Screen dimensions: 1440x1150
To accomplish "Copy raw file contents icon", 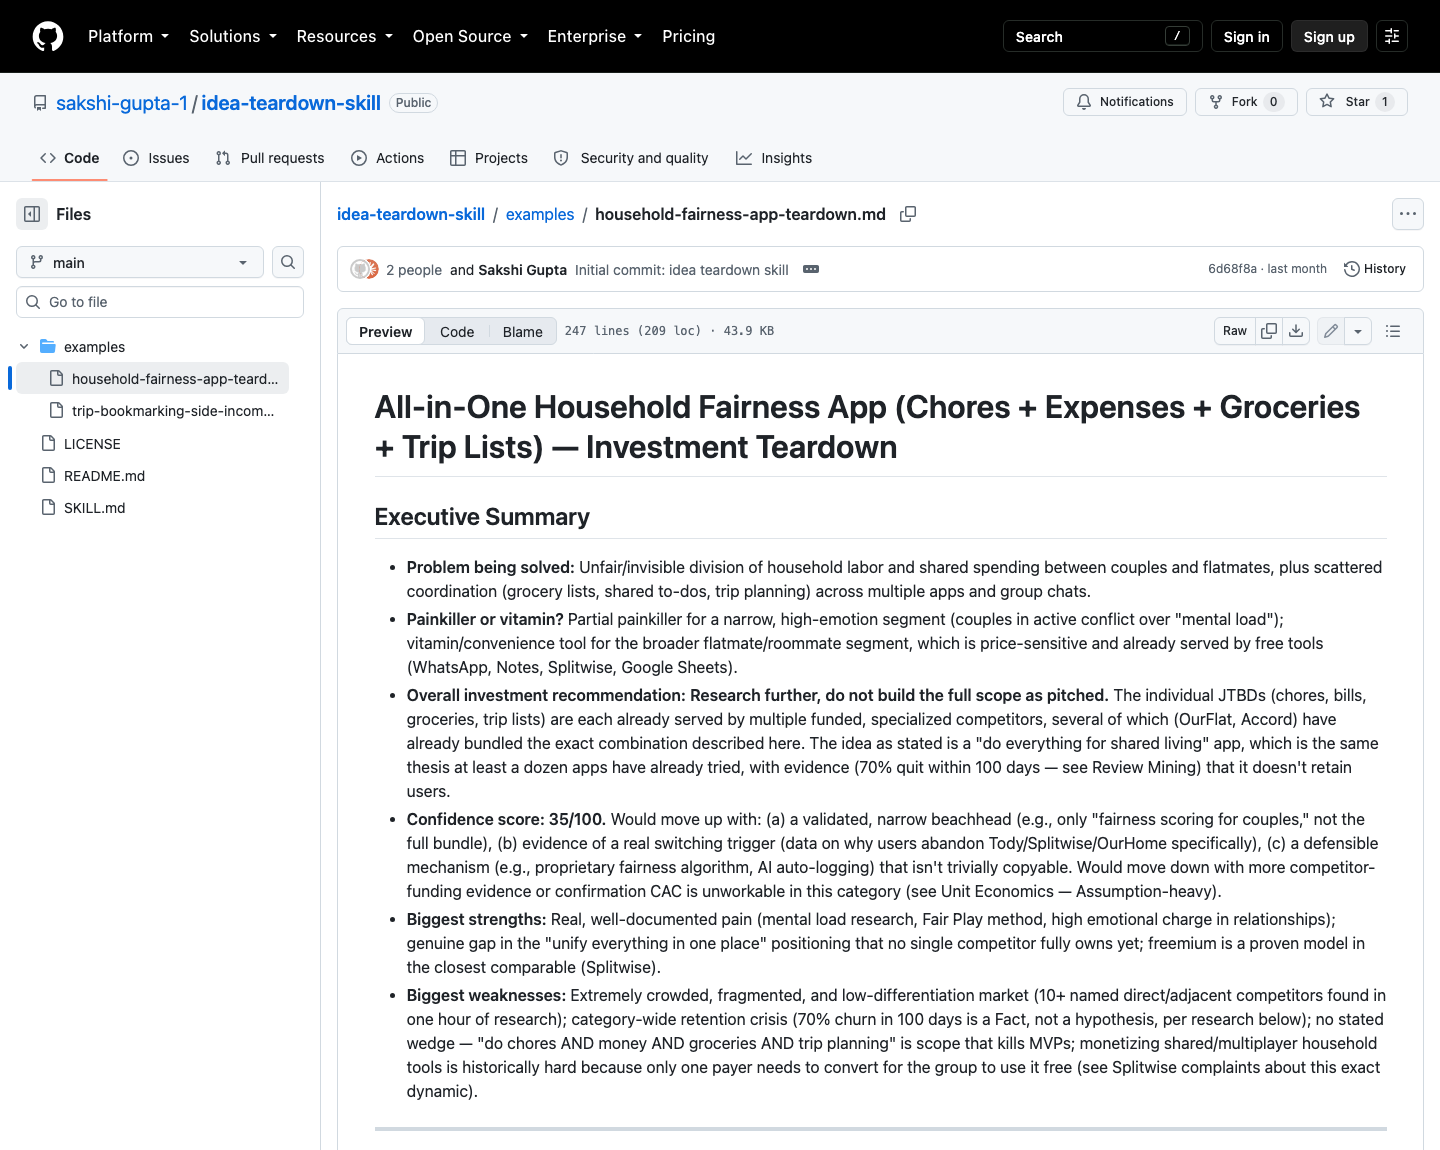I will point(1269,331).
